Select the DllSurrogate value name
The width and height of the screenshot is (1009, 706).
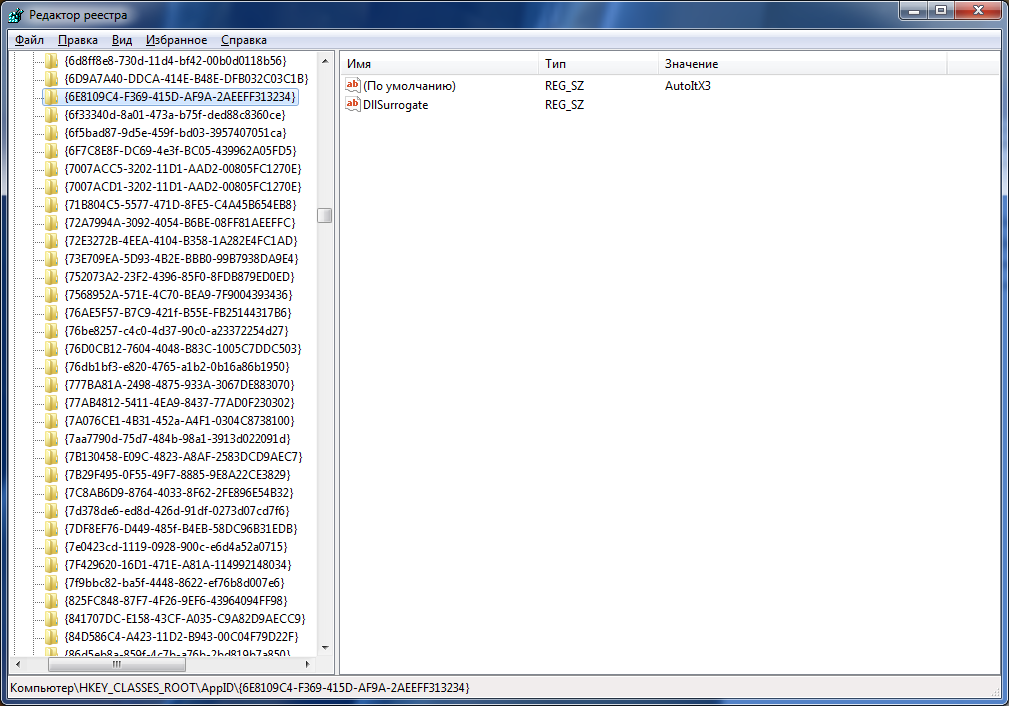click(395, 104)
